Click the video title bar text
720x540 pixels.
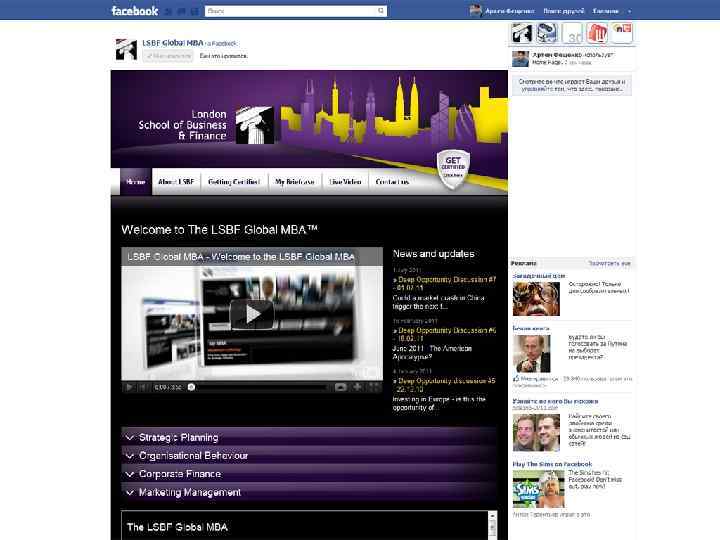pyautogui.click(x=241, y=257)
